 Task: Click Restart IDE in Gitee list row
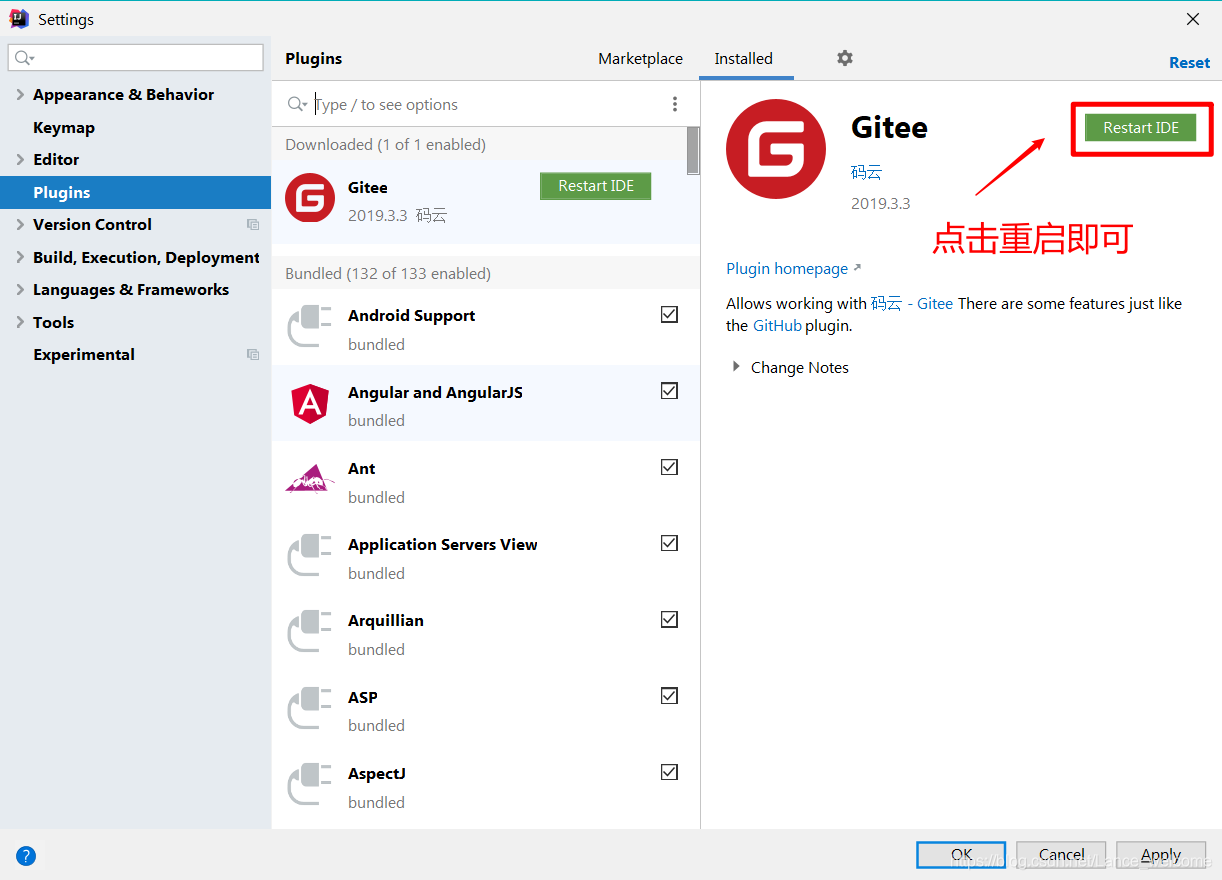(x=596, y=186)
